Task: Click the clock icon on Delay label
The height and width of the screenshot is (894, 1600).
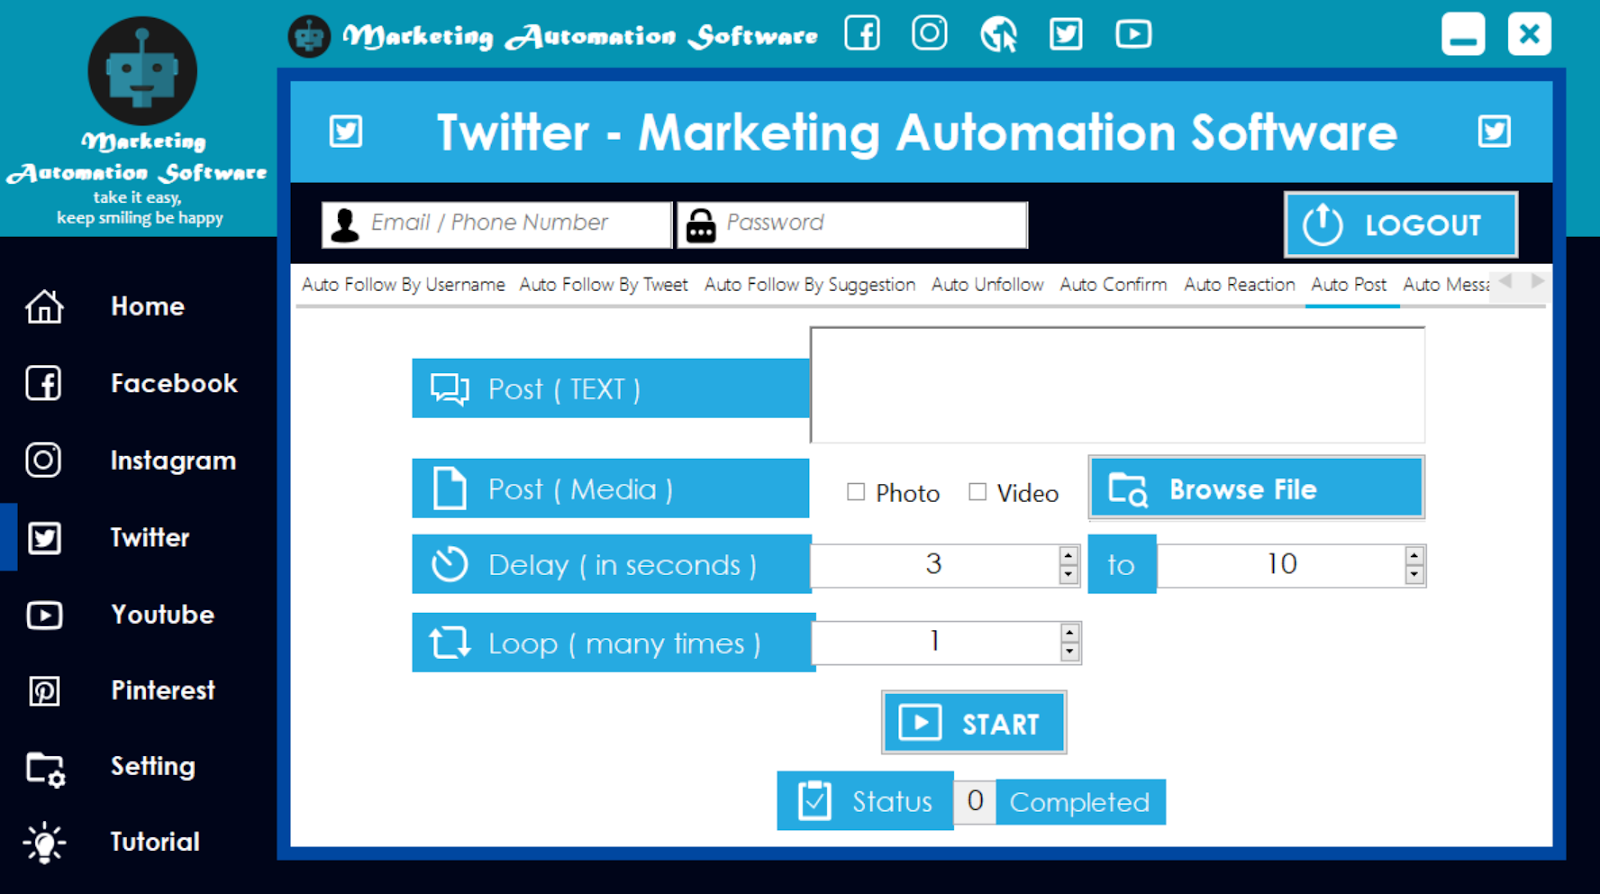Action: point(450,564)
